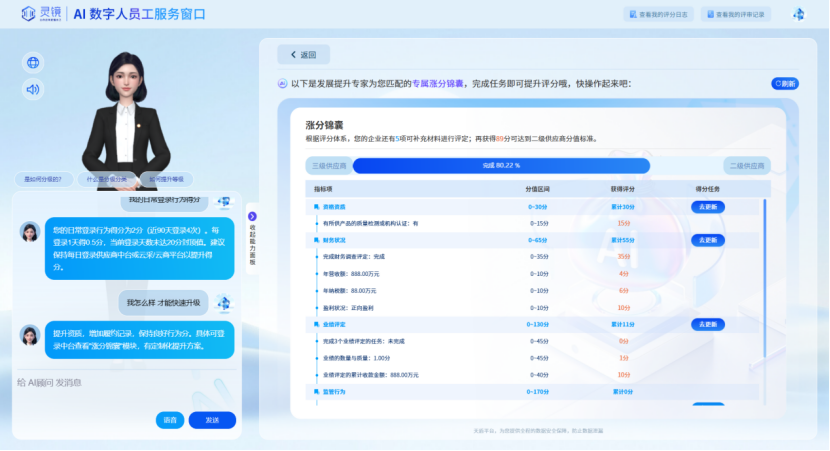
Task: Click the flag icon beside 业绩评定
Action: click(x=317, y=324)
